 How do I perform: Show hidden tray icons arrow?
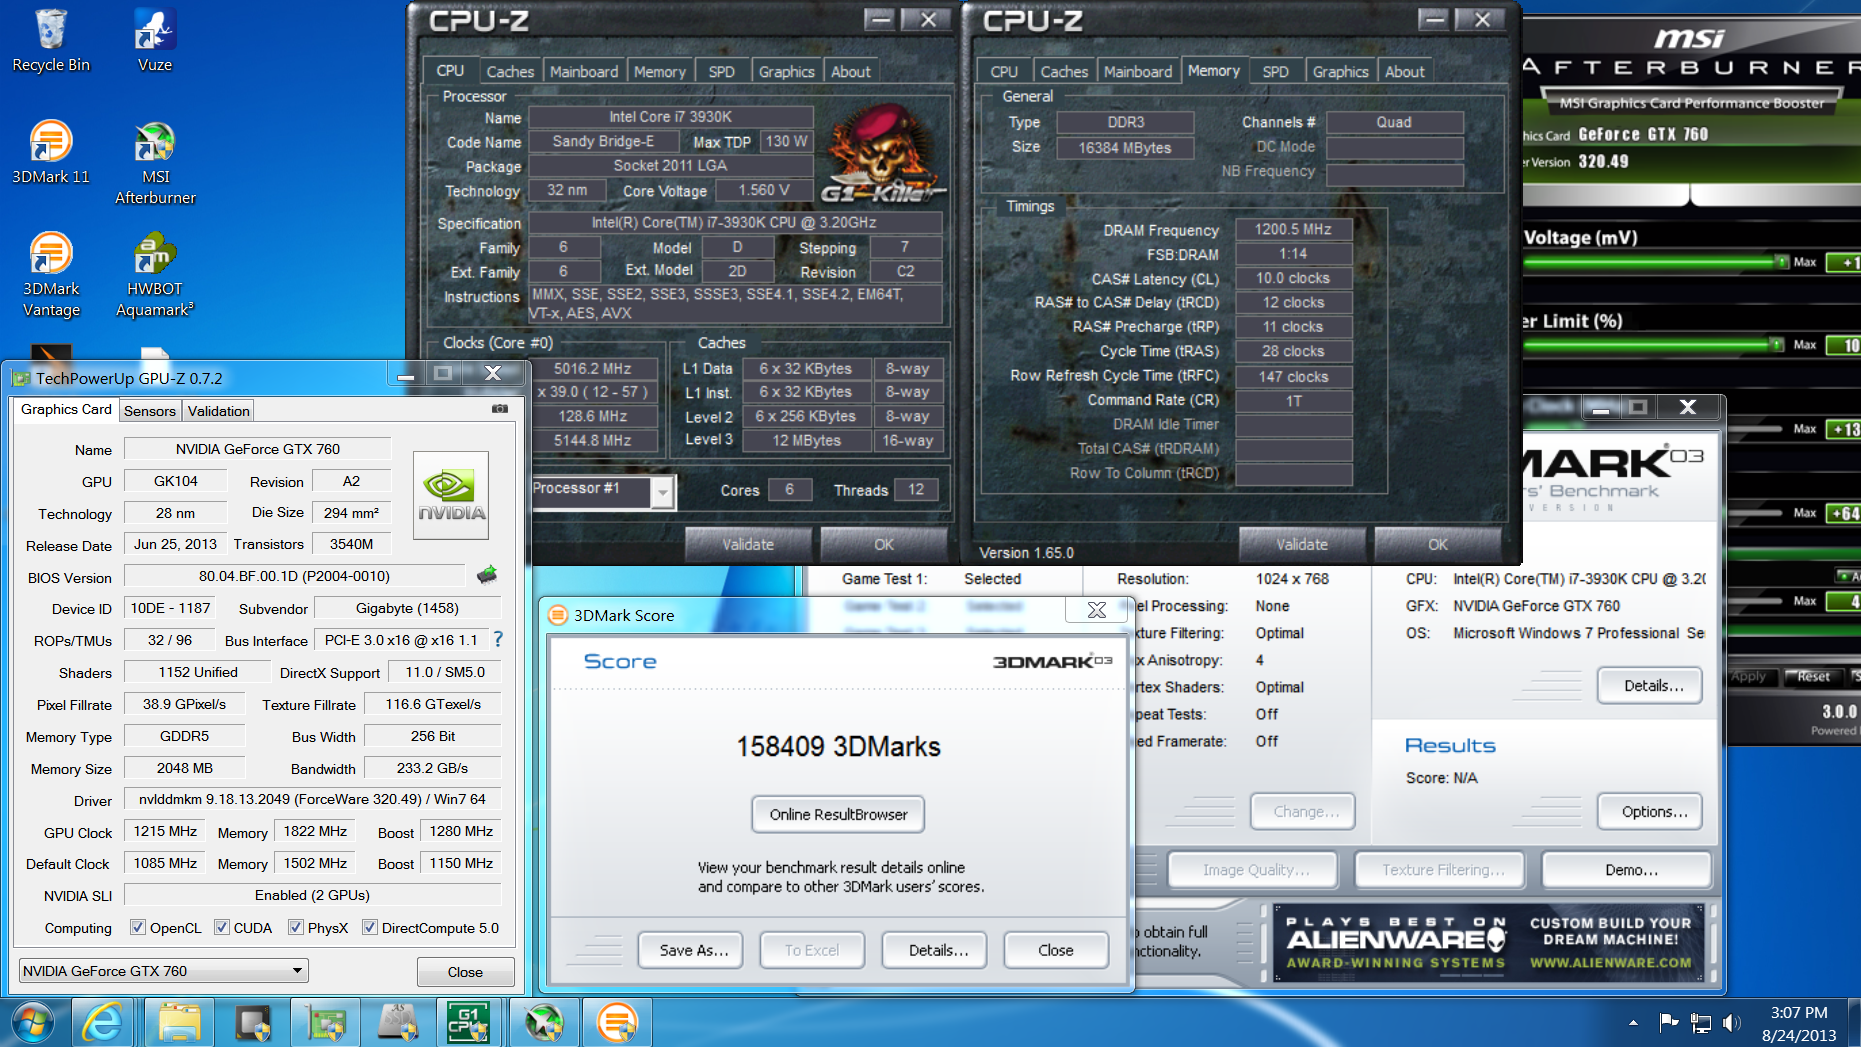pos(1633,1022)
